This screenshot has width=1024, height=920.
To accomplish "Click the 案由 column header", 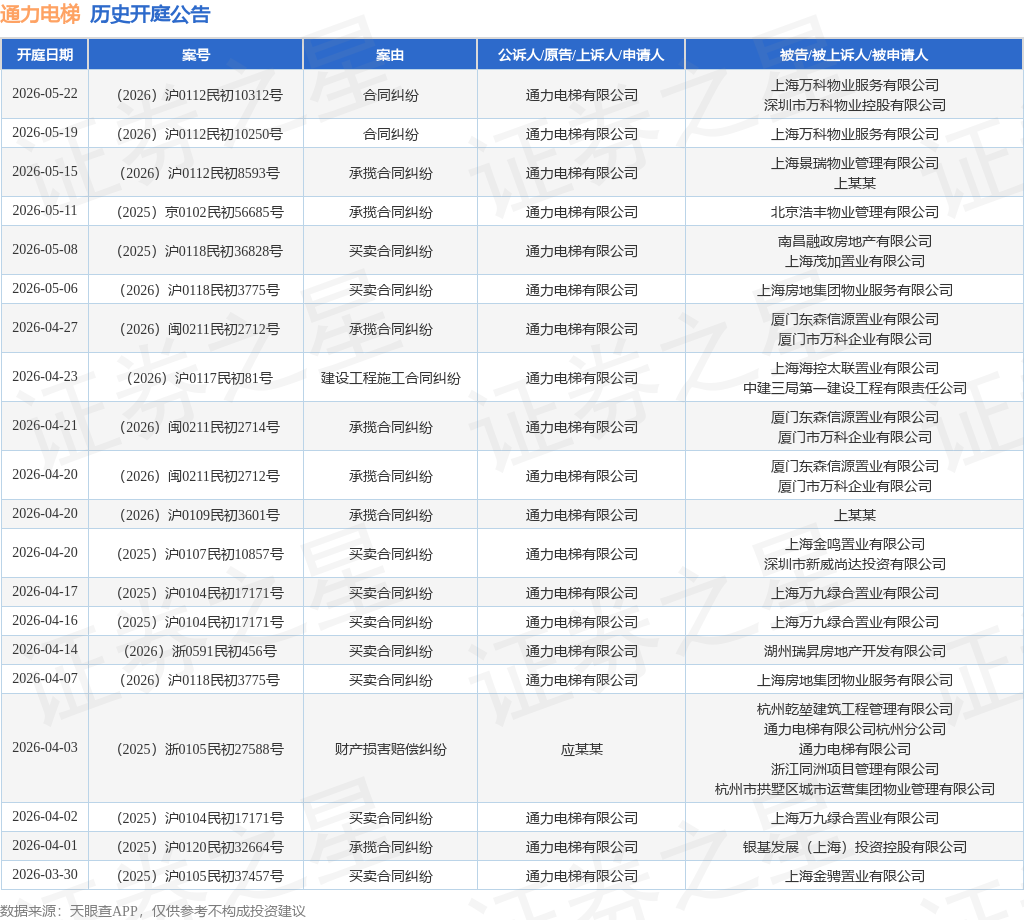I will coord(390,55).
